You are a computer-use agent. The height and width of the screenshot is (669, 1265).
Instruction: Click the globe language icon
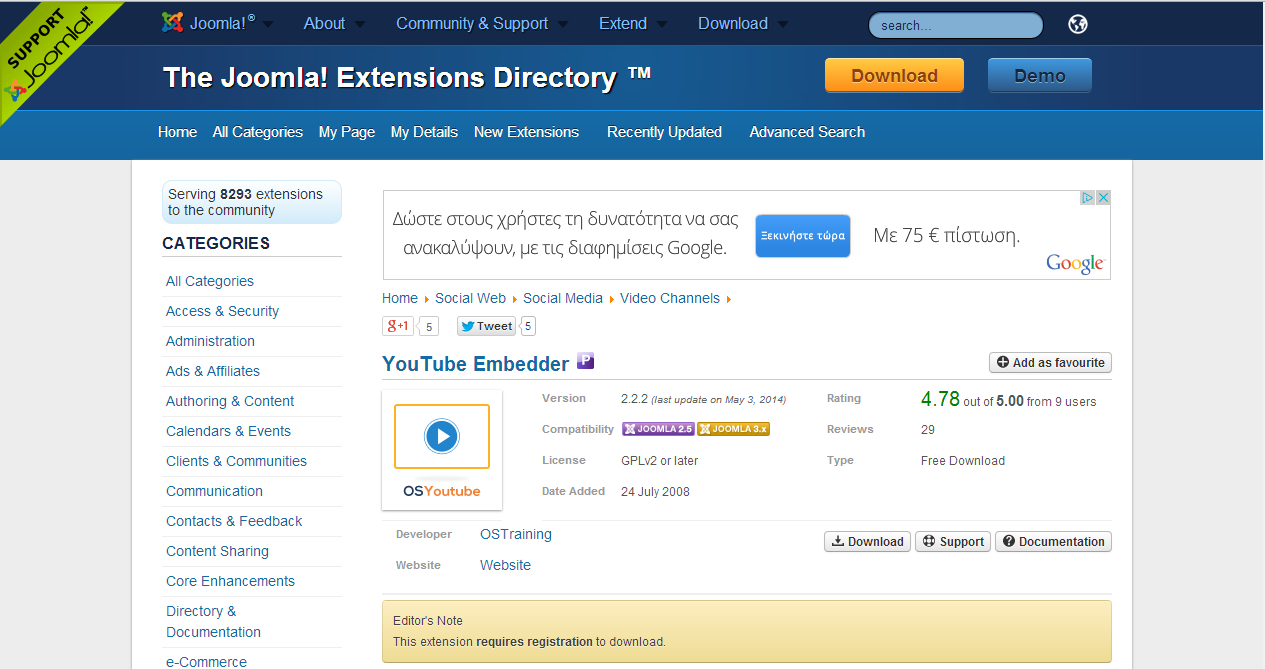click(x=1078, y=24)
